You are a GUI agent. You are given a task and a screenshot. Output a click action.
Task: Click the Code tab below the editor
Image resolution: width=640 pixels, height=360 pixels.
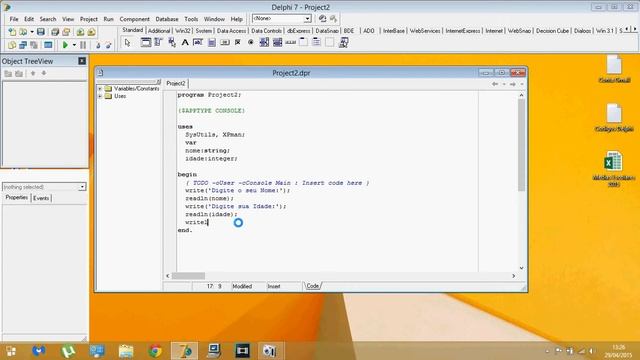click(313, 286)
